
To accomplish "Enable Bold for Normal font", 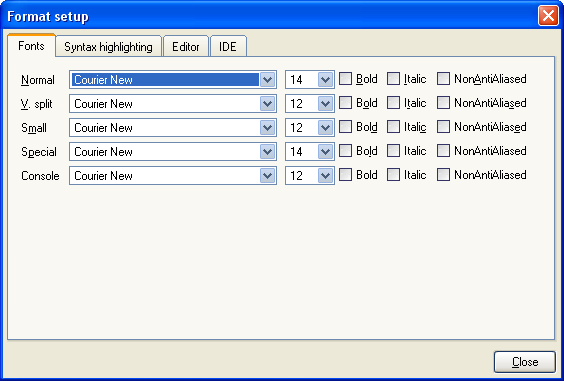I will pyautogui.click(x=345, y=78).
